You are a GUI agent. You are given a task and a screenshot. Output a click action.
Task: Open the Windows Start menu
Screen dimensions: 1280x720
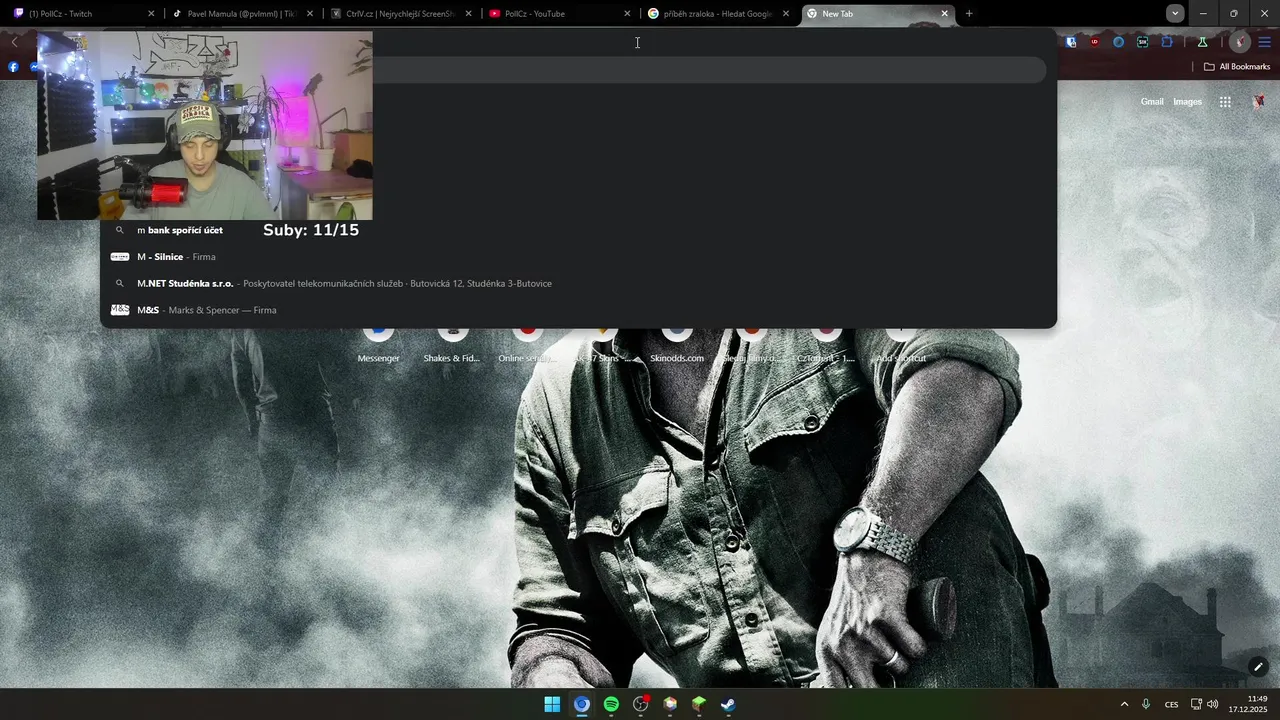[552, 704]
